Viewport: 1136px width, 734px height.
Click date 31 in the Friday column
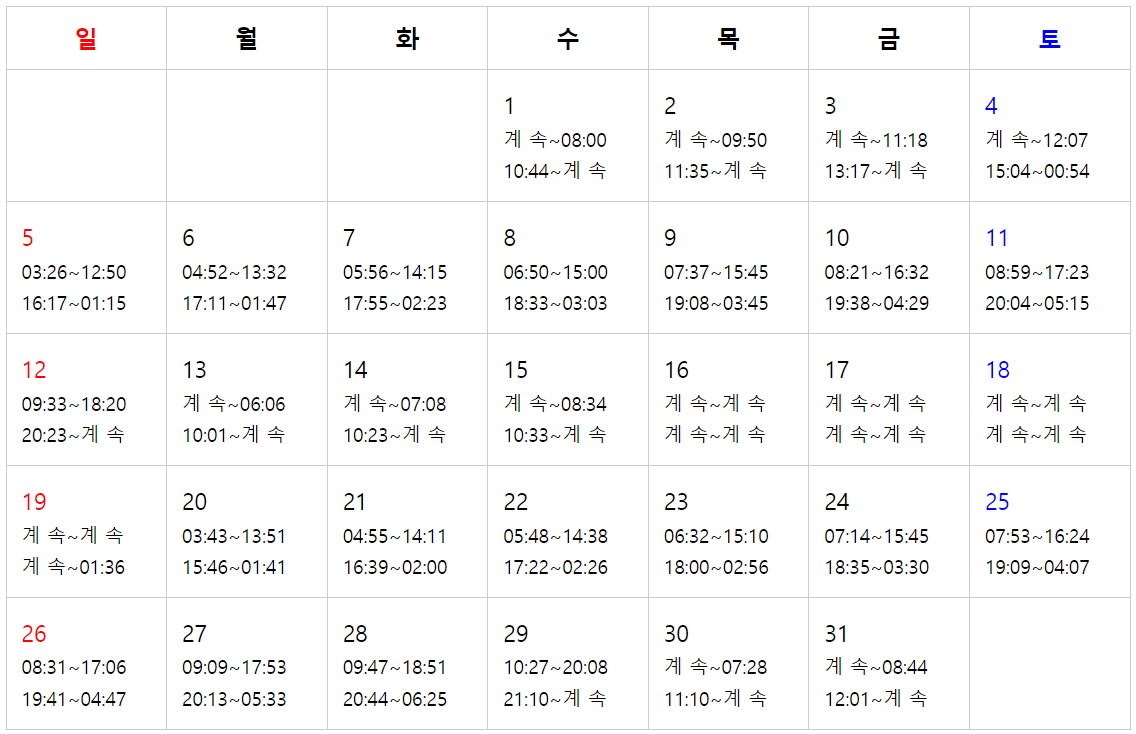pyautogui.click(x=836, y=633)
